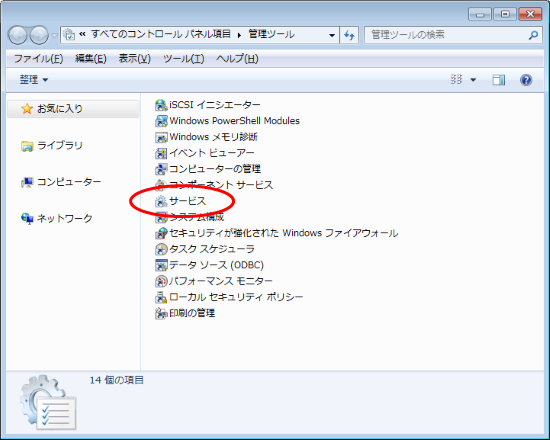Click the 管理ツール breadcrumb segment
Viewport: 550px width, 440px height.
pos(271,34)
